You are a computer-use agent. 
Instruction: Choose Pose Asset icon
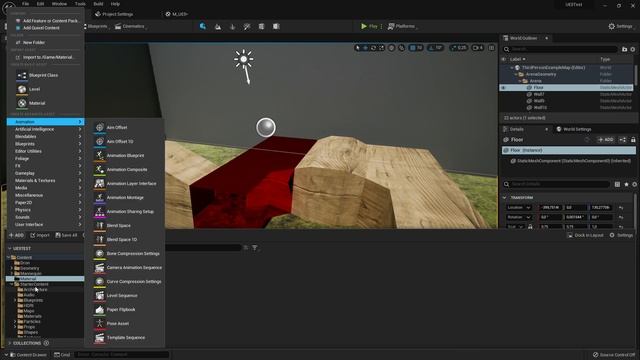click(x=99, y=323)
